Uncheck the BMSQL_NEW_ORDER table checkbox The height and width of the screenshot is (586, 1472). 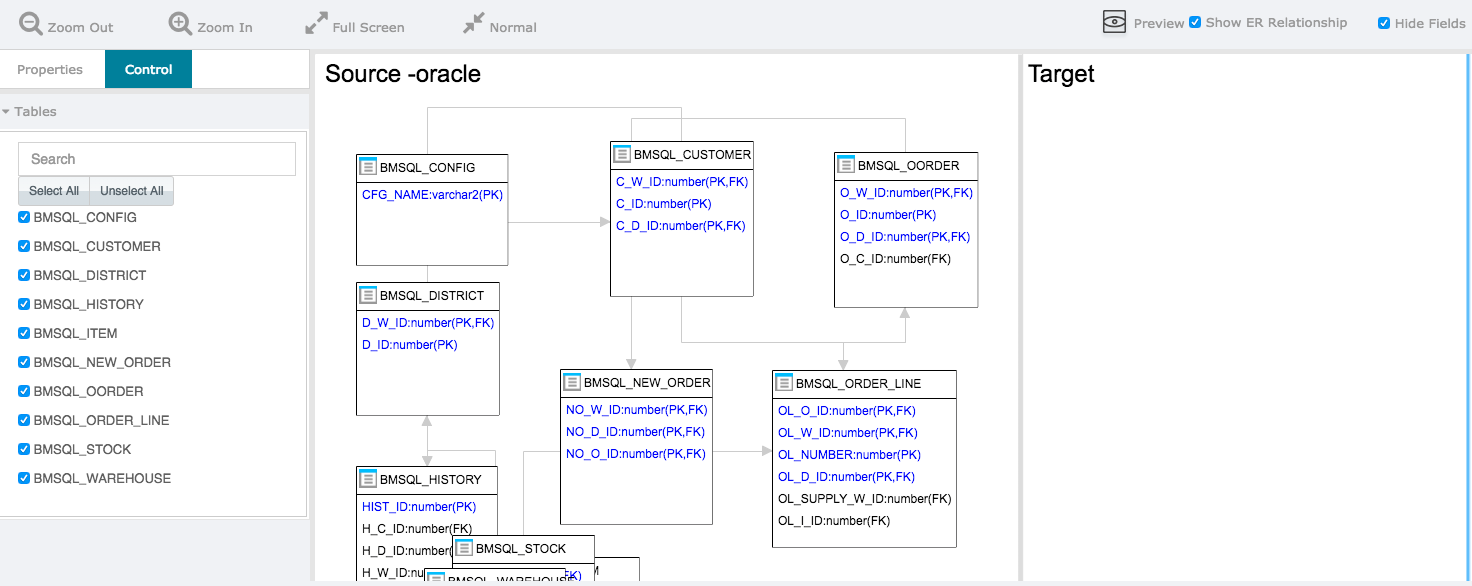tap(24, 362)
